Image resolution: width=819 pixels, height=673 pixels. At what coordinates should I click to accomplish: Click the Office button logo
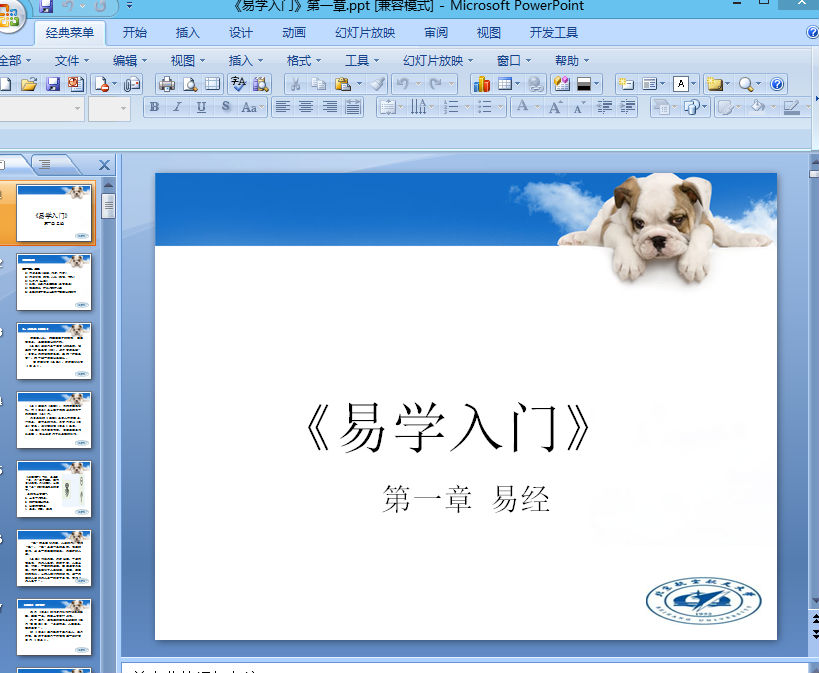coord(9,17)
